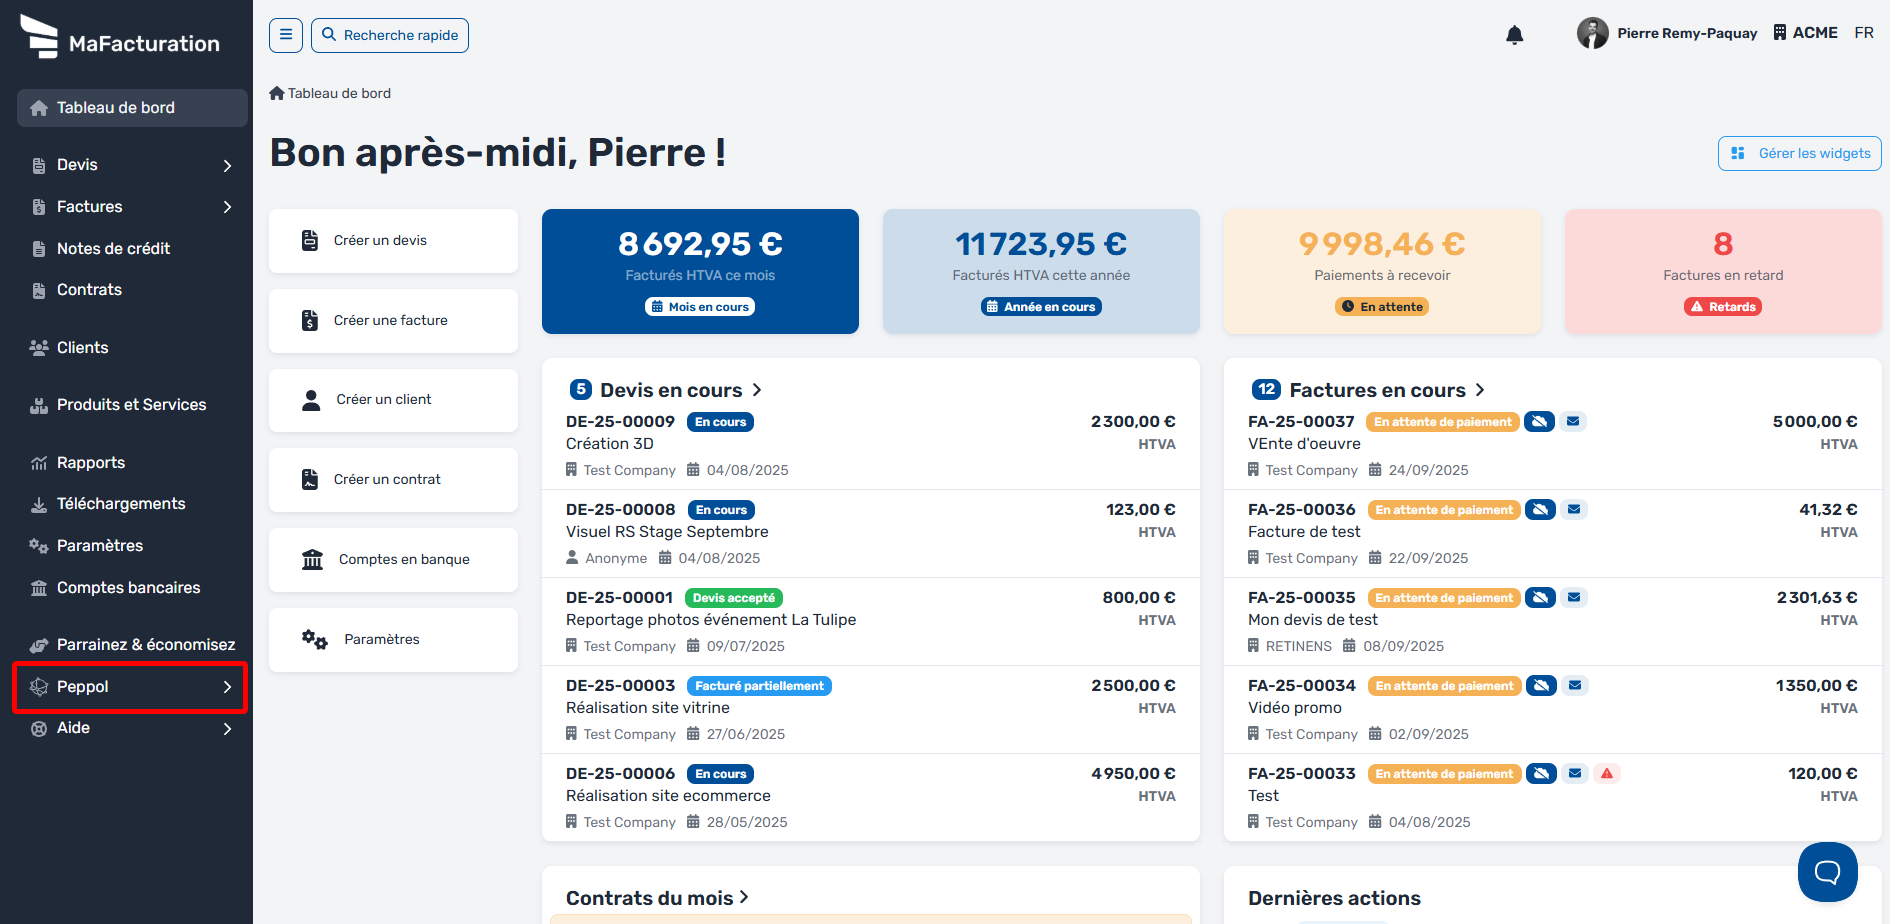Click the home icon in the breadcrumb

tap(277, 93)
